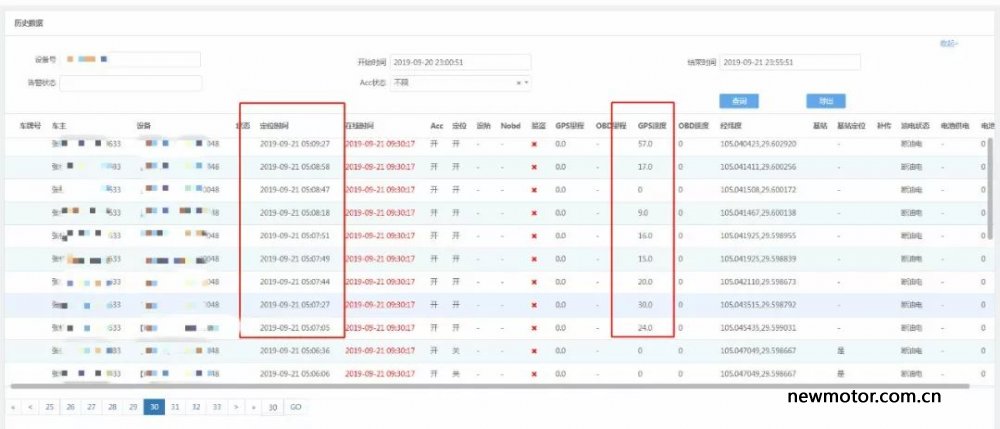Click the page number input showing 30

pos(272,407)
